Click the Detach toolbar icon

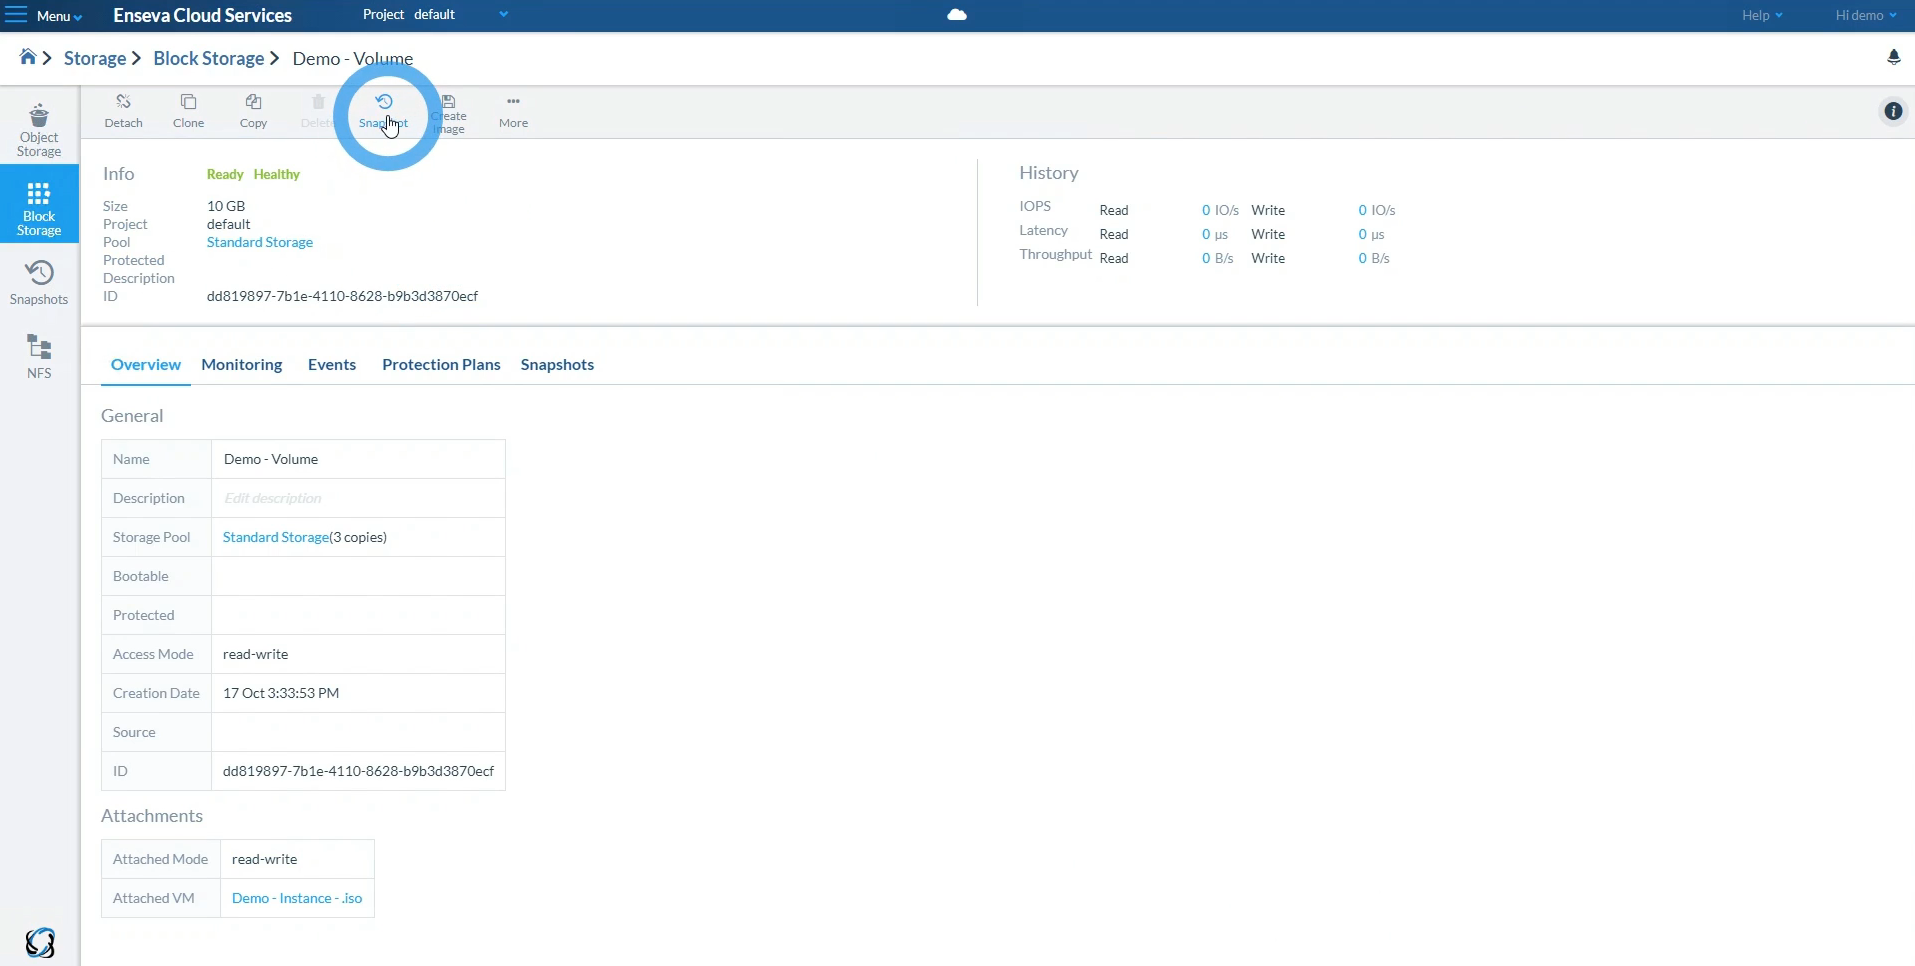tap(124, 111)
